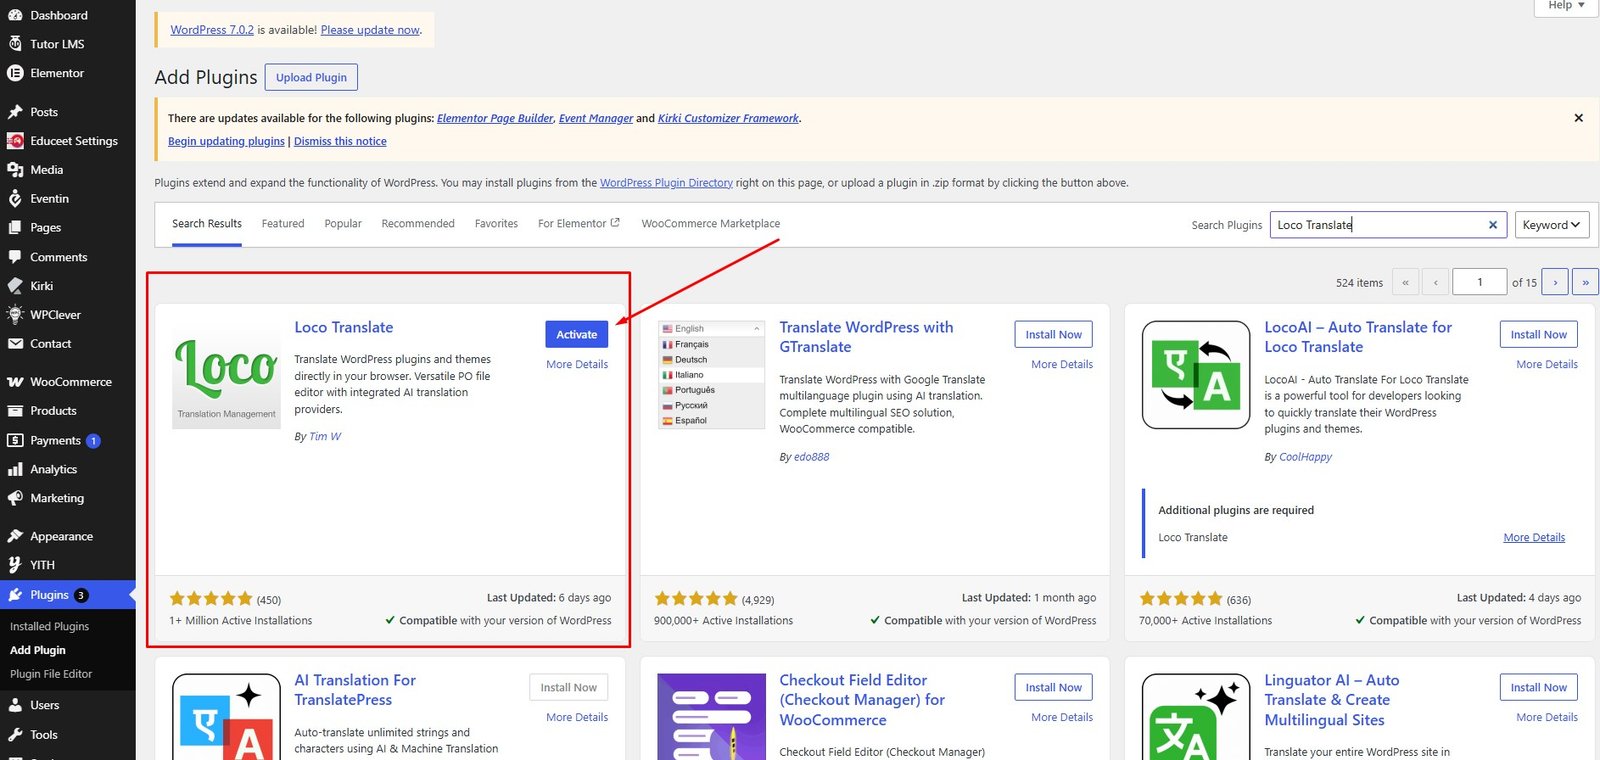Open the WooCommerce sidebar icon
Image resolution: width=1600 pixels, height=760 pixels.
click(15, 382)
